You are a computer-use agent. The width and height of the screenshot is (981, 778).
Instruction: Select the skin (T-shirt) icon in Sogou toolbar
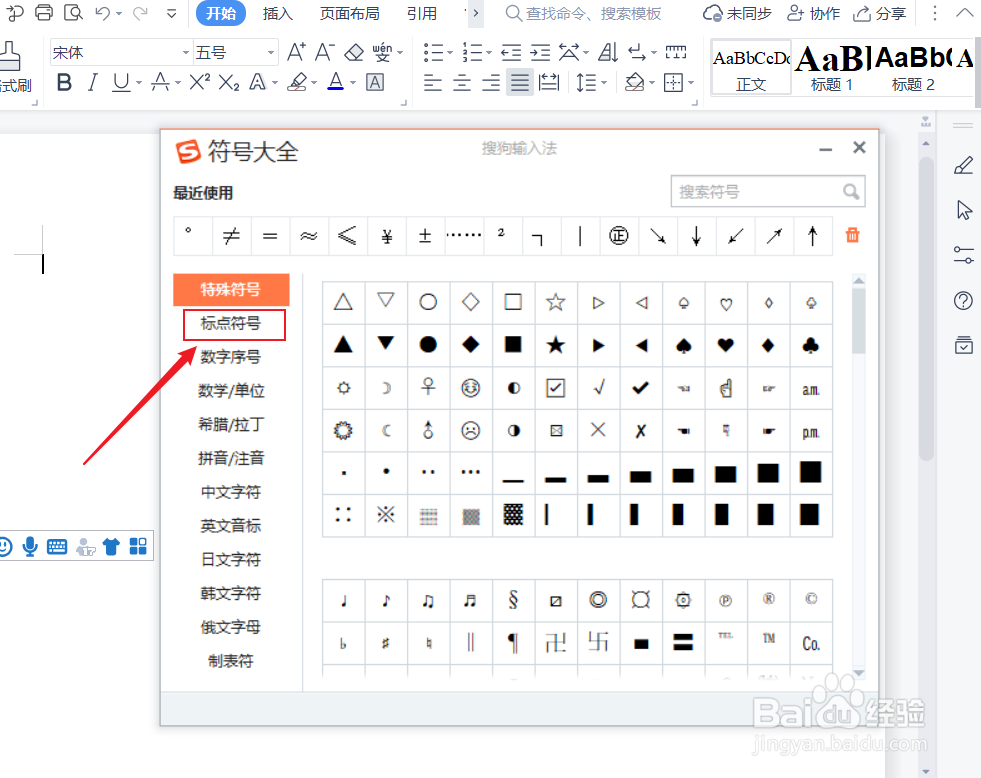(111, 546)
